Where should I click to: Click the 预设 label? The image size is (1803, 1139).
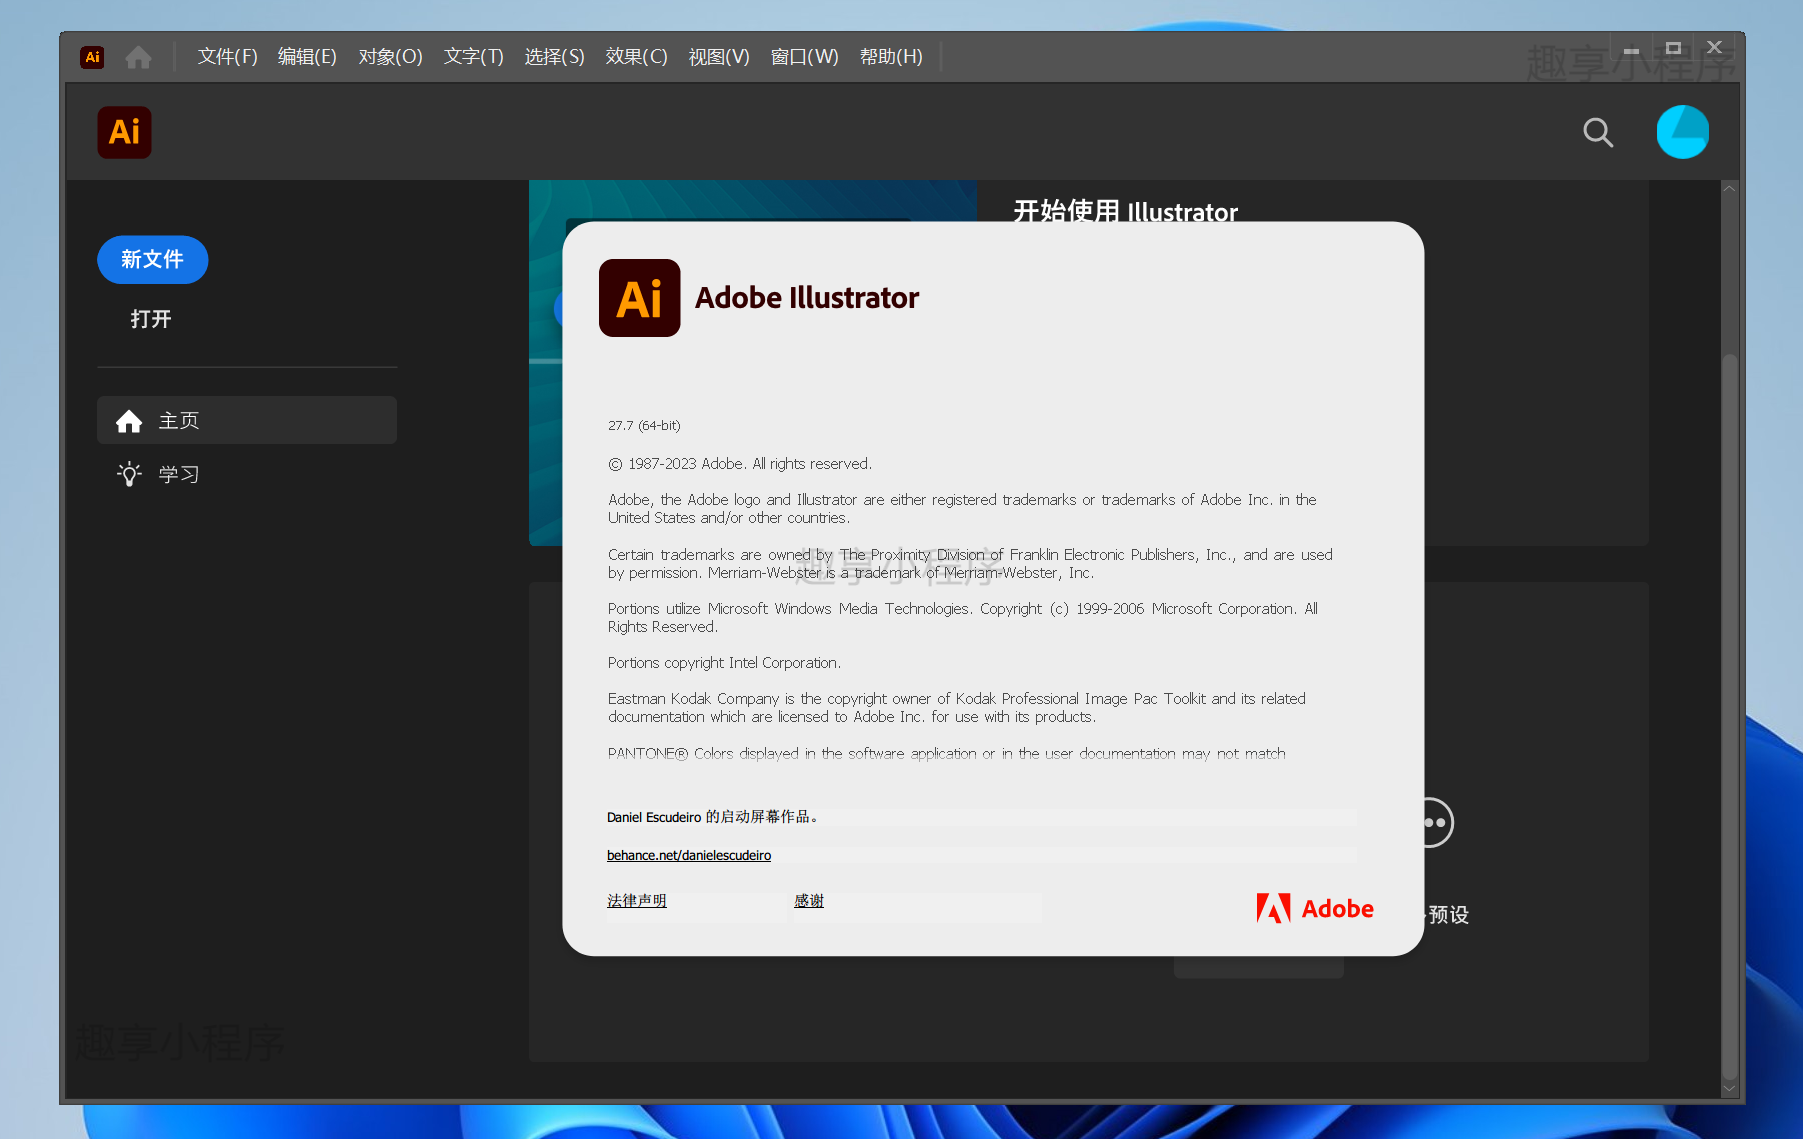(x=1448, y=914)
